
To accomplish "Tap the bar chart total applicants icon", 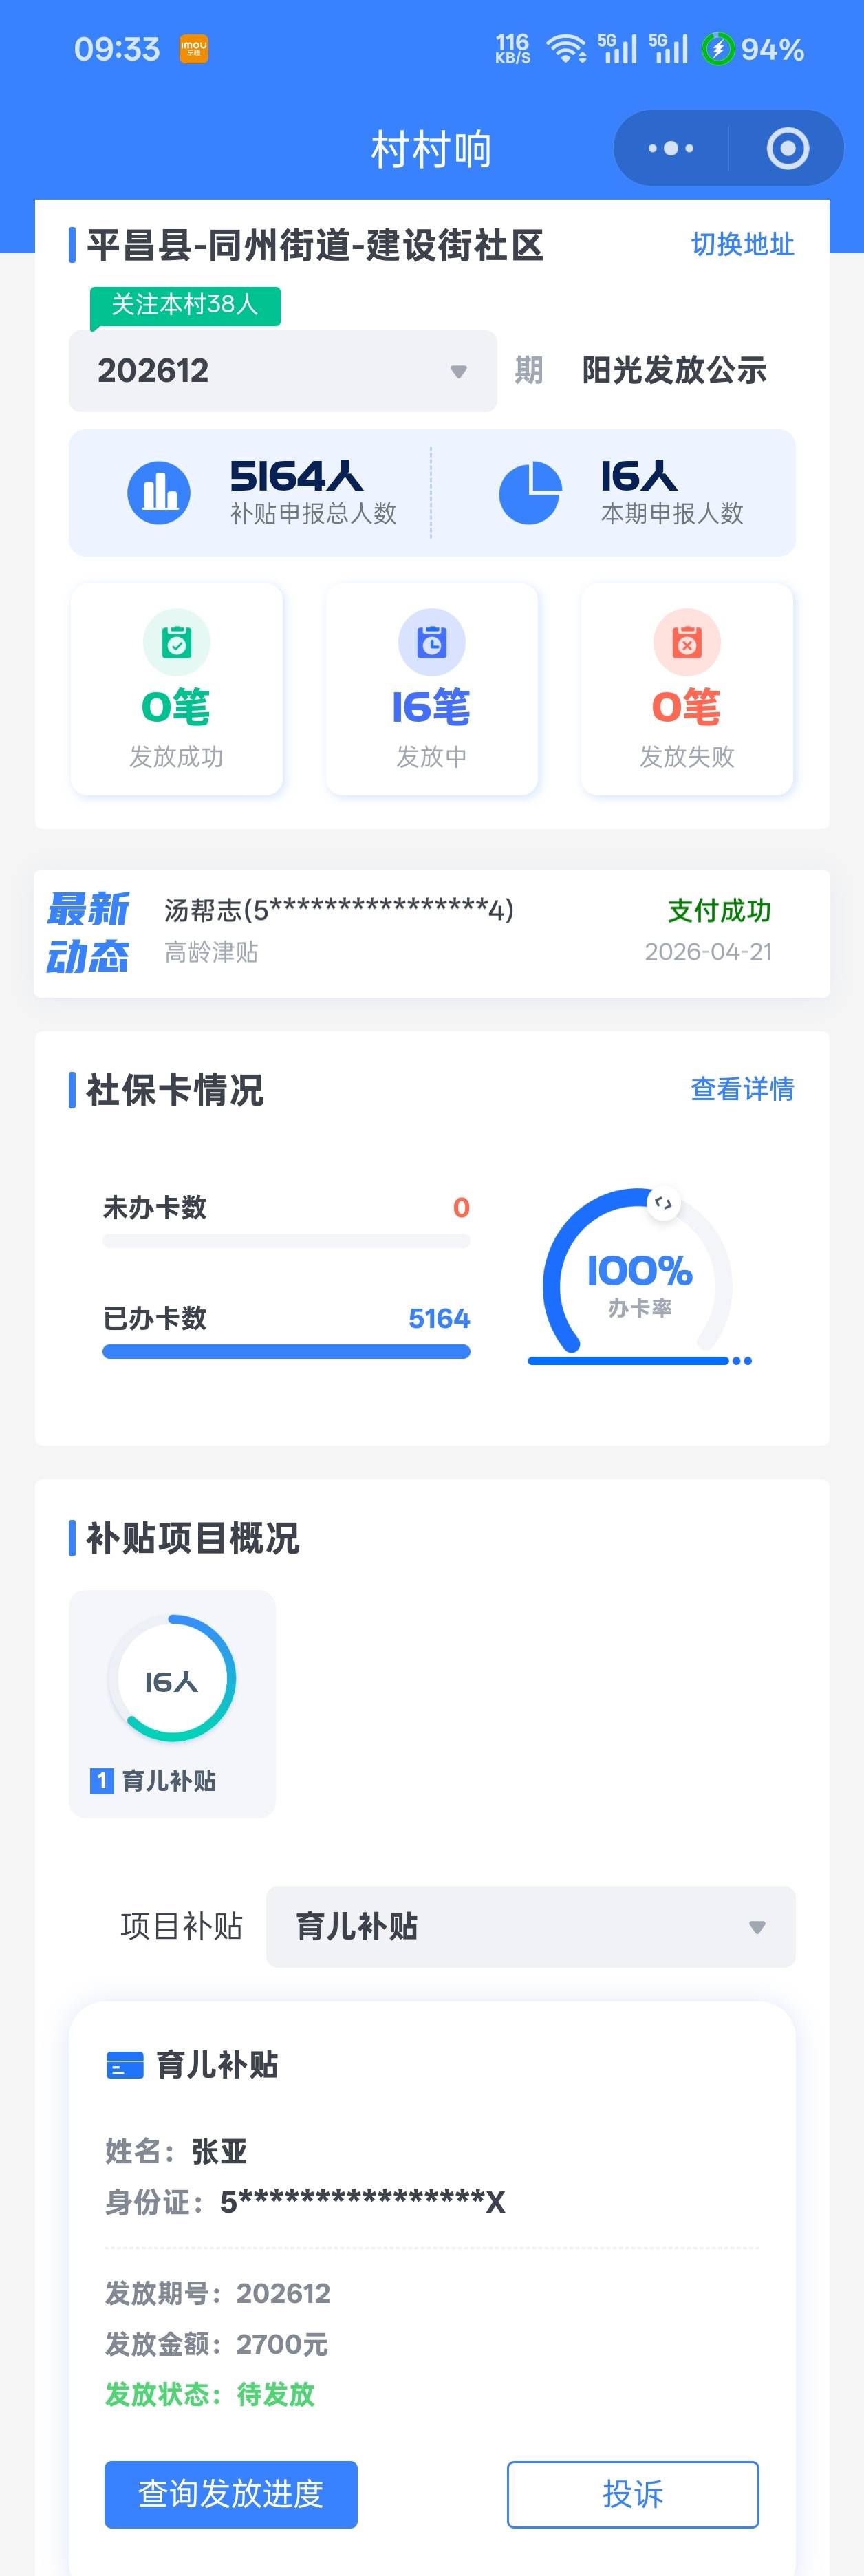I will [159, 492].
